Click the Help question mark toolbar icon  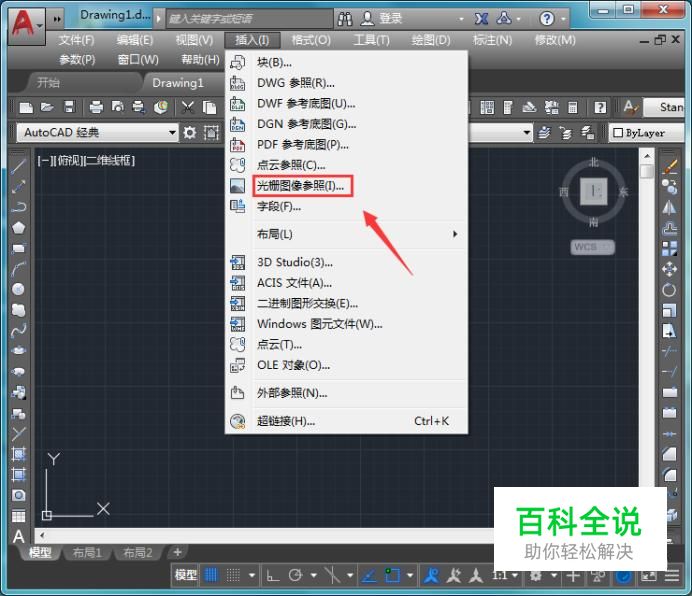tap(600, 107)
